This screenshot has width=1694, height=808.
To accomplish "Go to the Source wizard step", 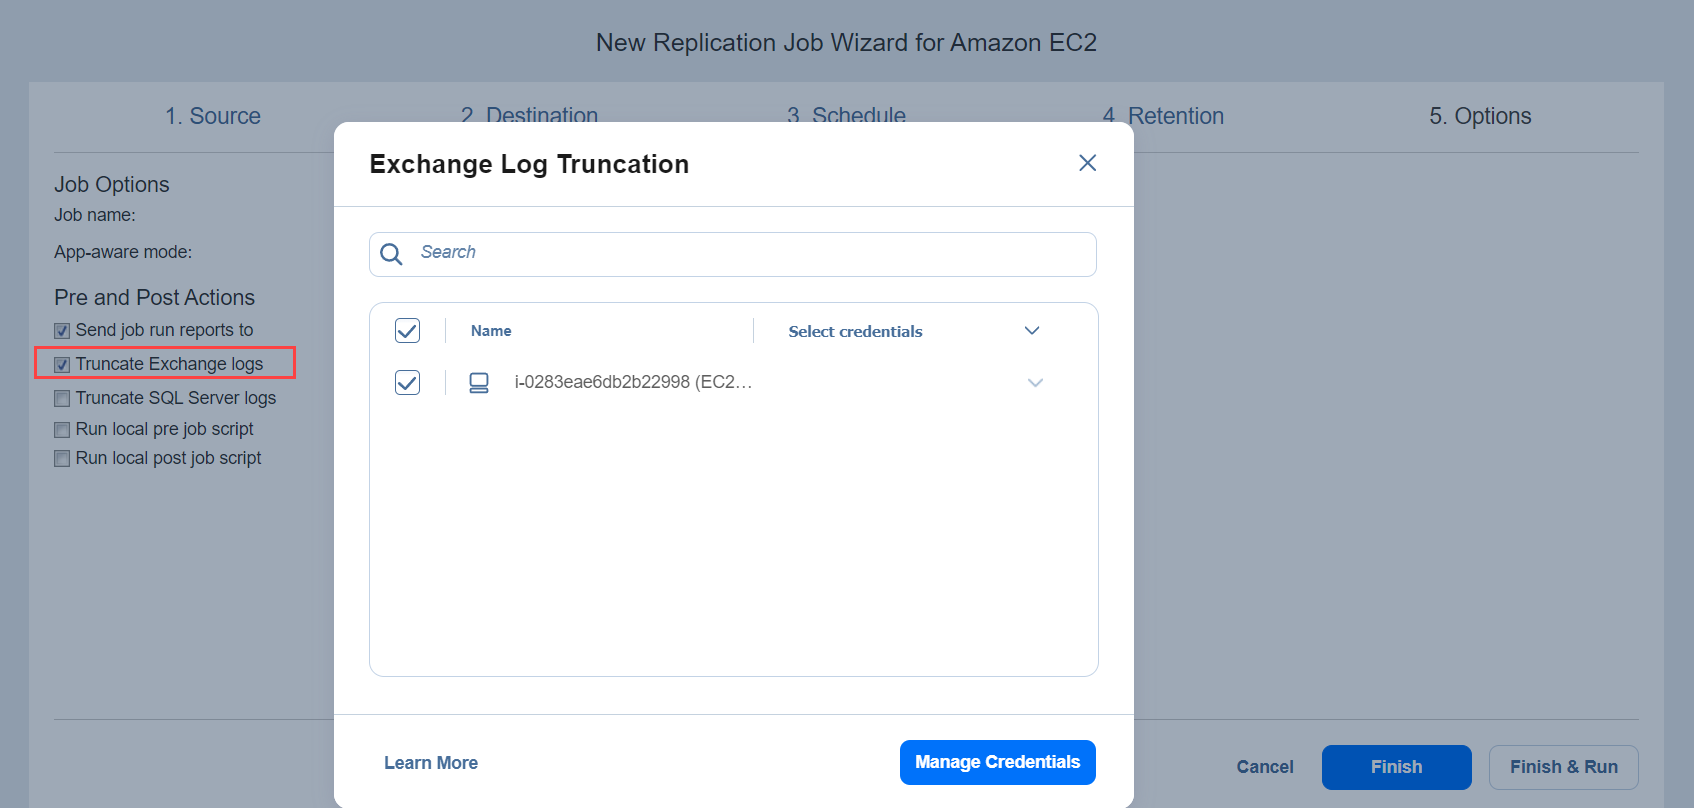I will [213, 116].
